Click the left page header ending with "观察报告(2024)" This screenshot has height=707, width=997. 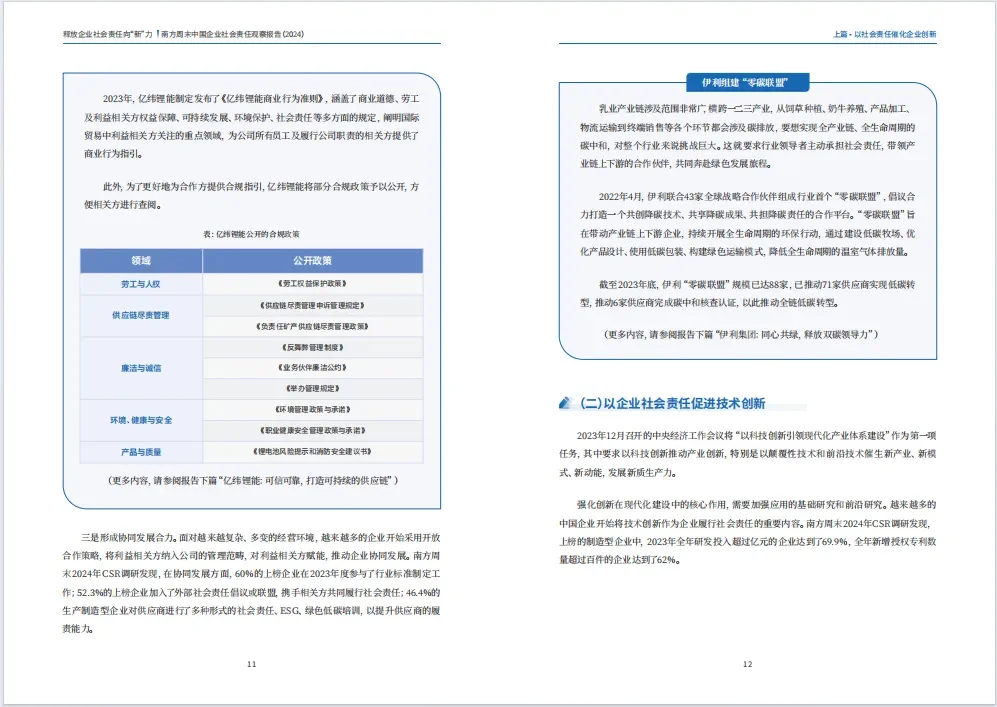(x=183, y=34)
